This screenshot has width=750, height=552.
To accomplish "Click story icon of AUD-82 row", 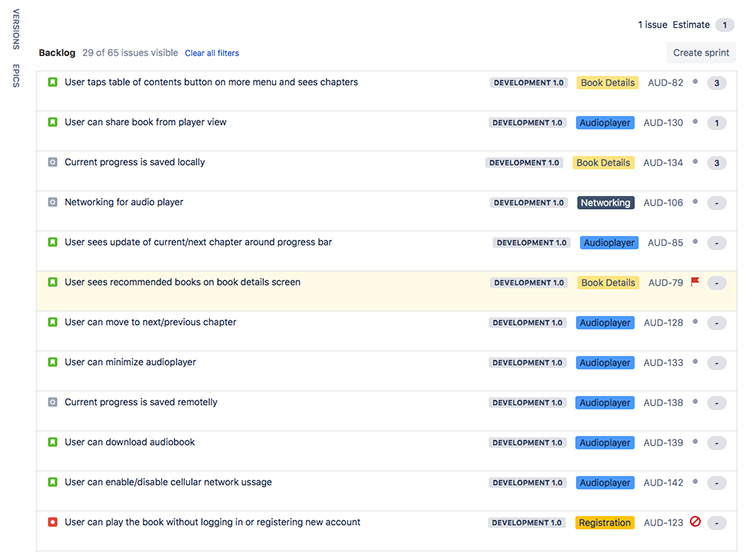I will coord(53,82).
